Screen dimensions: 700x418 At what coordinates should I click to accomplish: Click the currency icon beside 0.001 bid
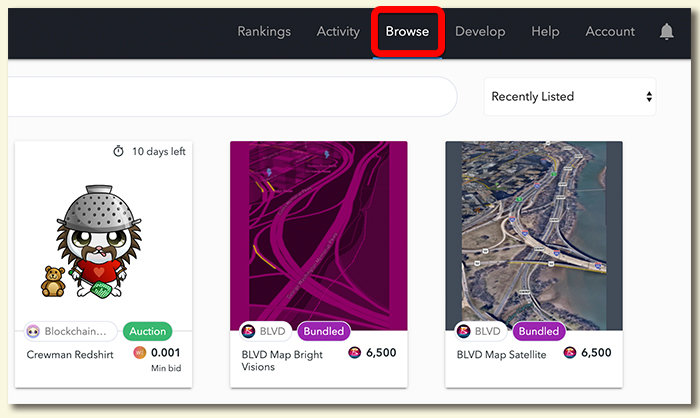click(x=139, y=353)
